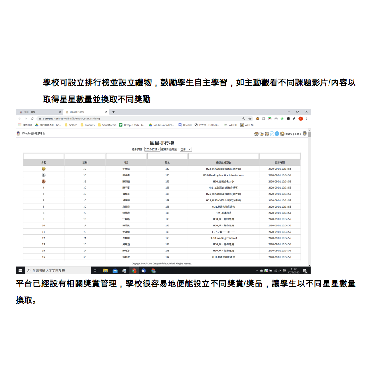380x380 pixels.
Task: Click the site logo at page top-left
Action: click(19, 133)
